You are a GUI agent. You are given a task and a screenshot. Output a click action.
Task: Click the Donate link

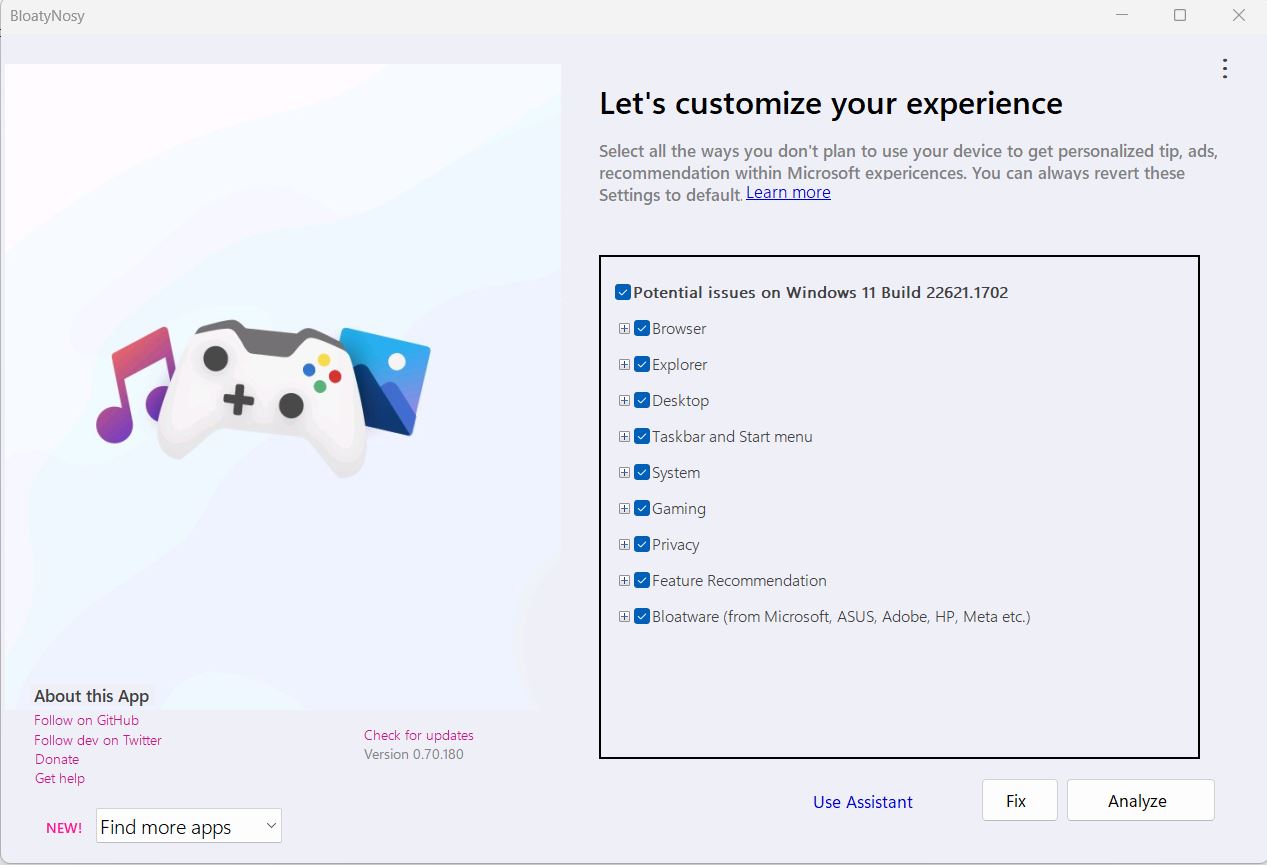tap(57, 759)
